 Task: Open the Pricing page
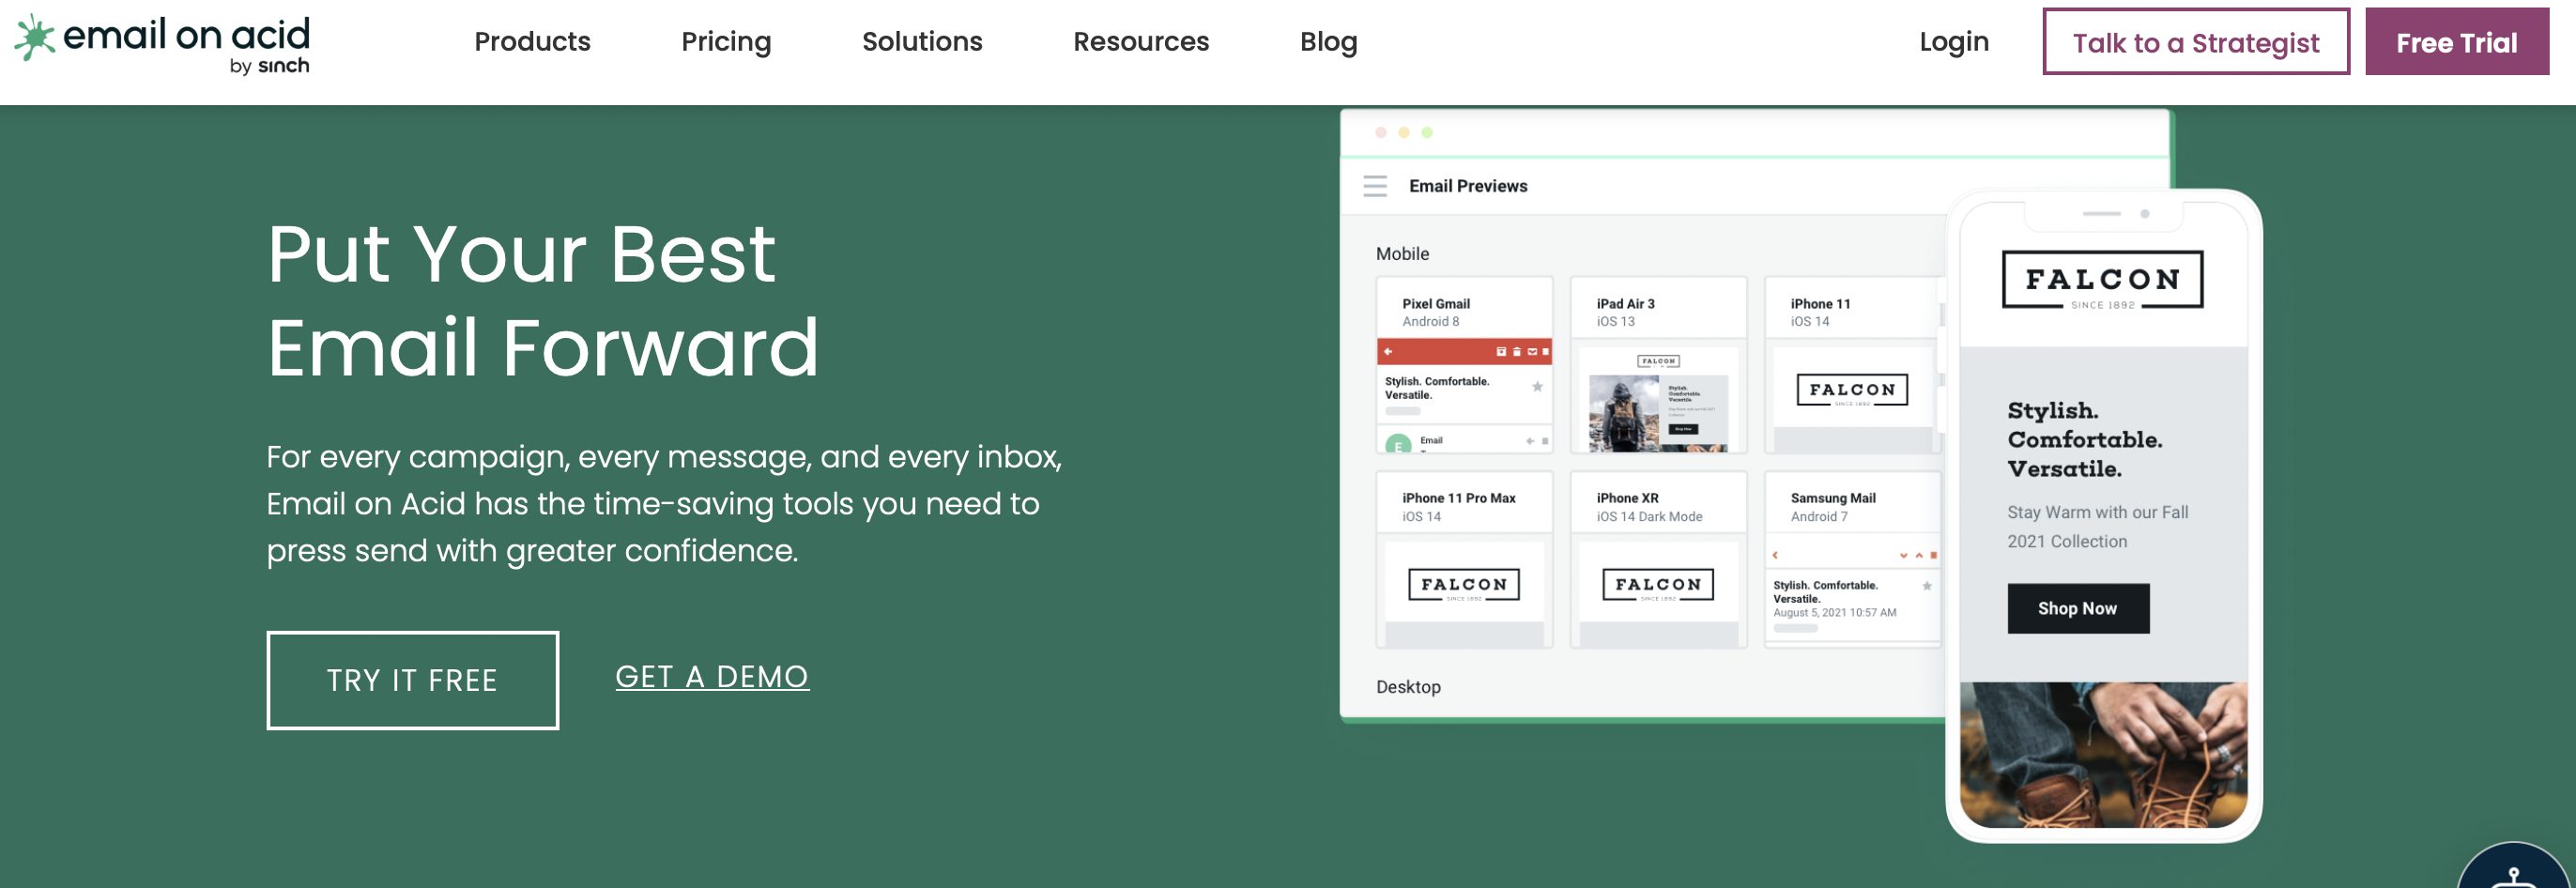(x=726, y=42)
